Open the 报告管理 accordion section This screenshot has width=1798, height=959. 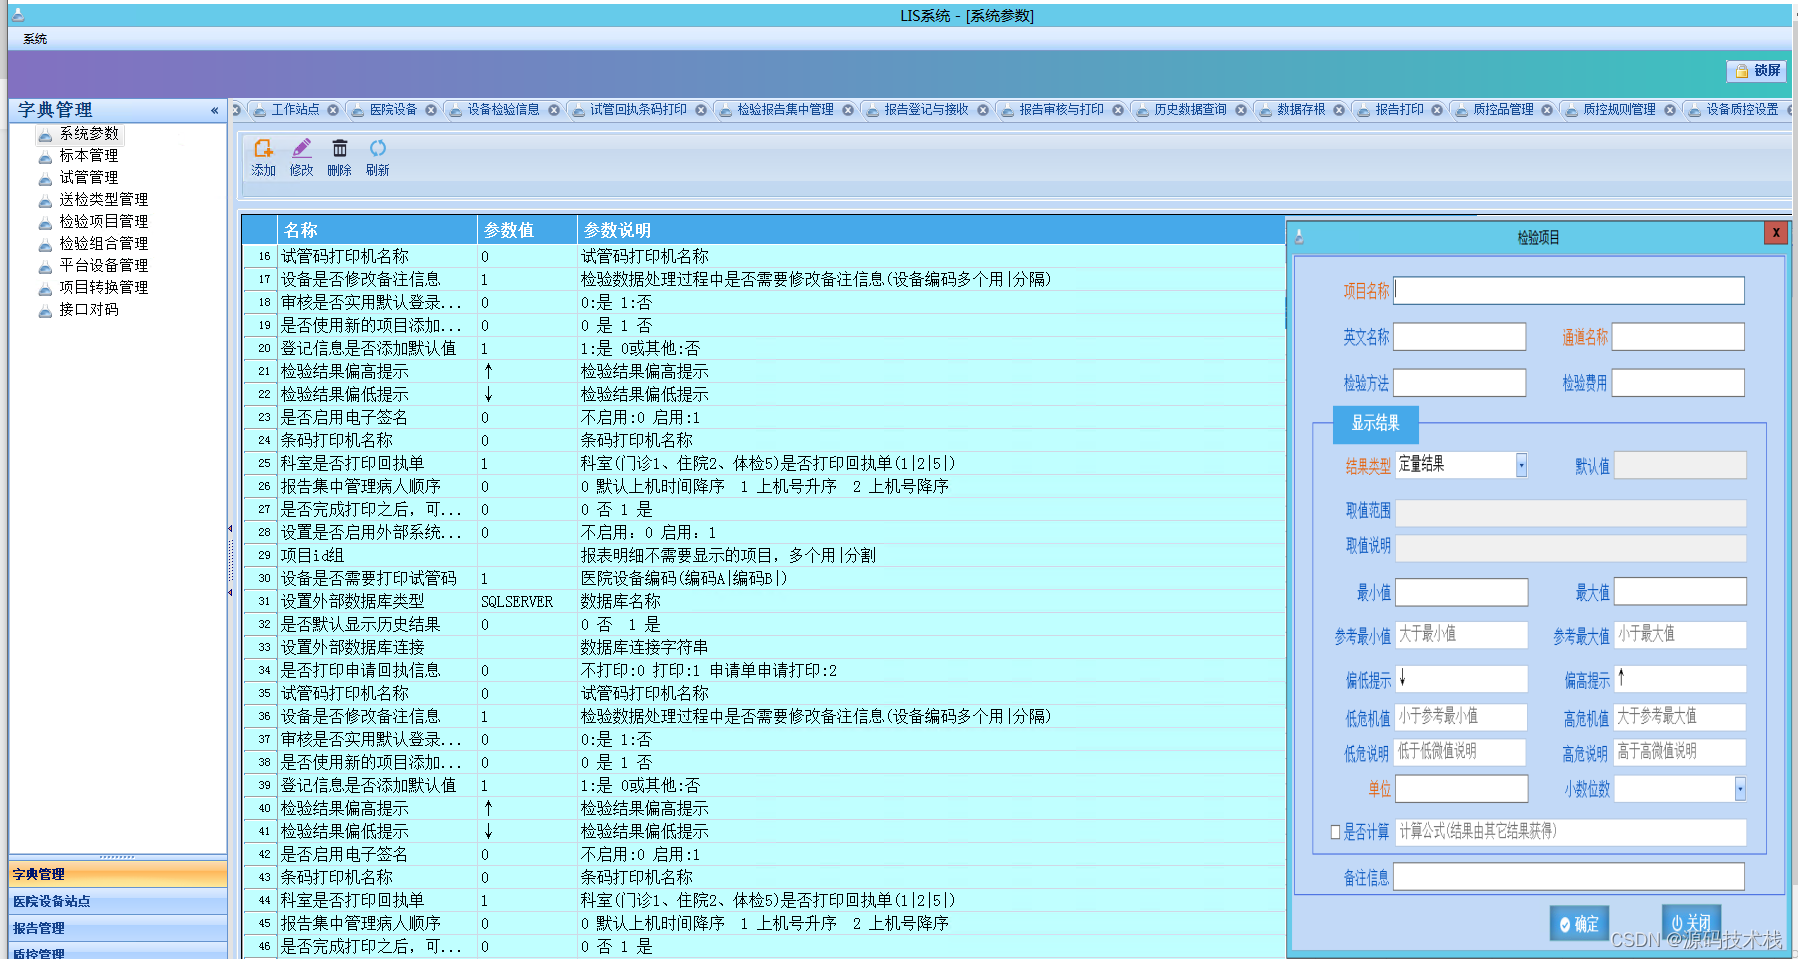[x=118, y=928]
